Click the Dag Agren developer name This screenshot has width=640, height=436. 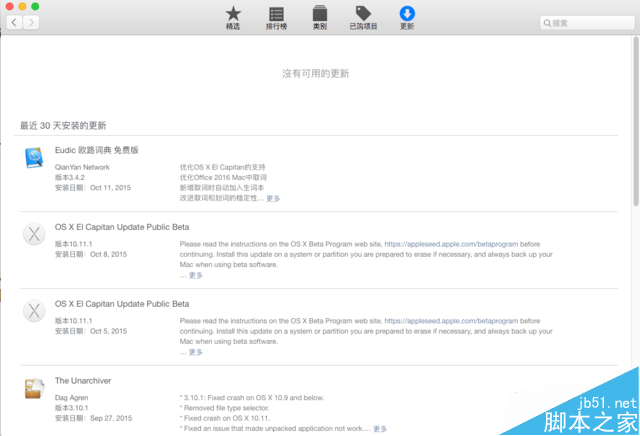tap(71, 398)
